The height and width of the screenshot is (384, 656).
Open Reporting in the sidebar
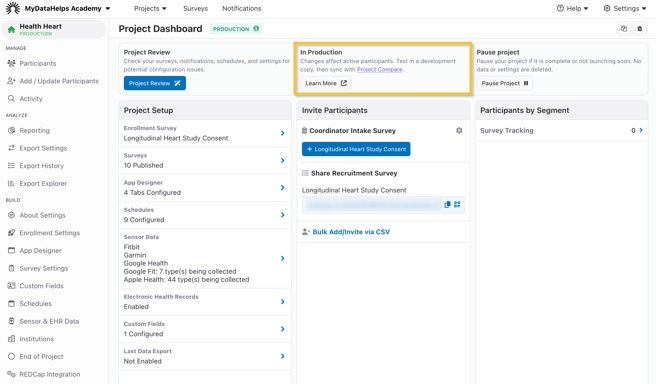pos(34,130)
